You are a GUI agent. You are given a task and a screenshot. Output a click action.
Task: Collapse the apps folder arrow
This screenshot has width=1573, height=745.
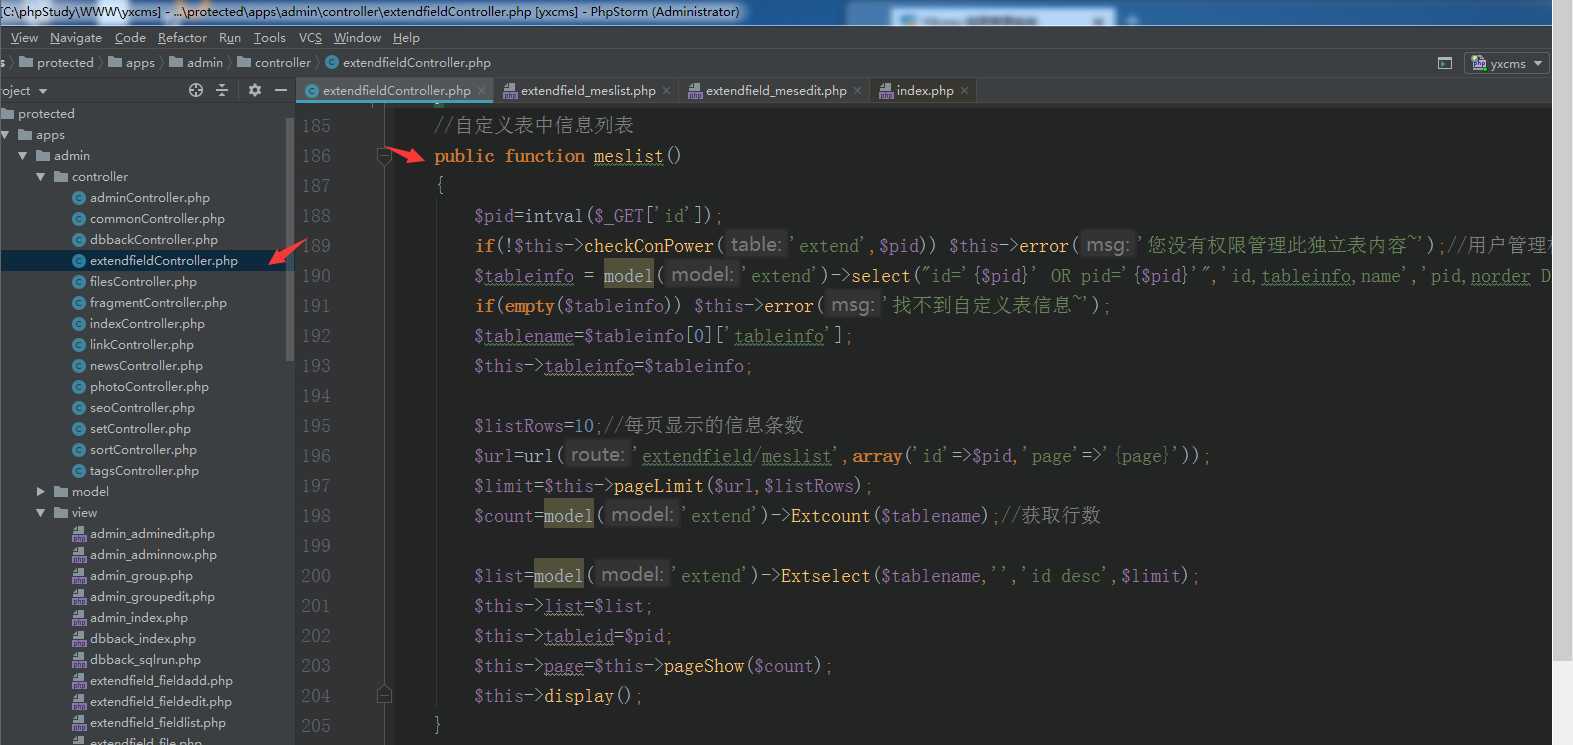(x=6, y=135)
